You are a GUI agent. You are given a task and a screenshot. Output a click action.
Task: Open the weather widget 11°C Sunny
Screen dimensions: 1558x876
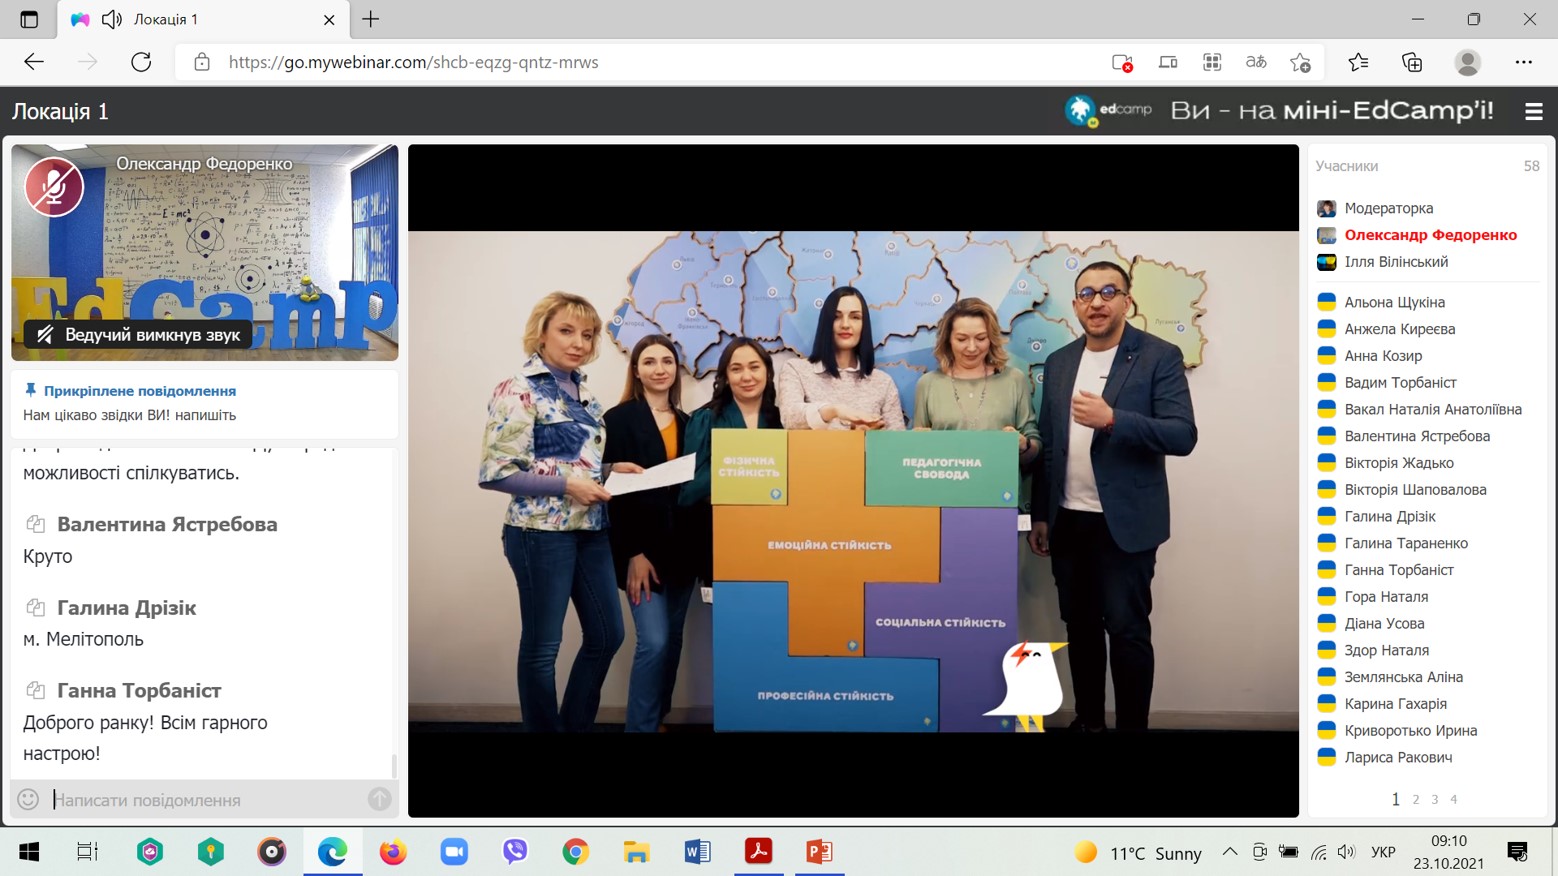pyautogui.click(x=1138, y=853)
